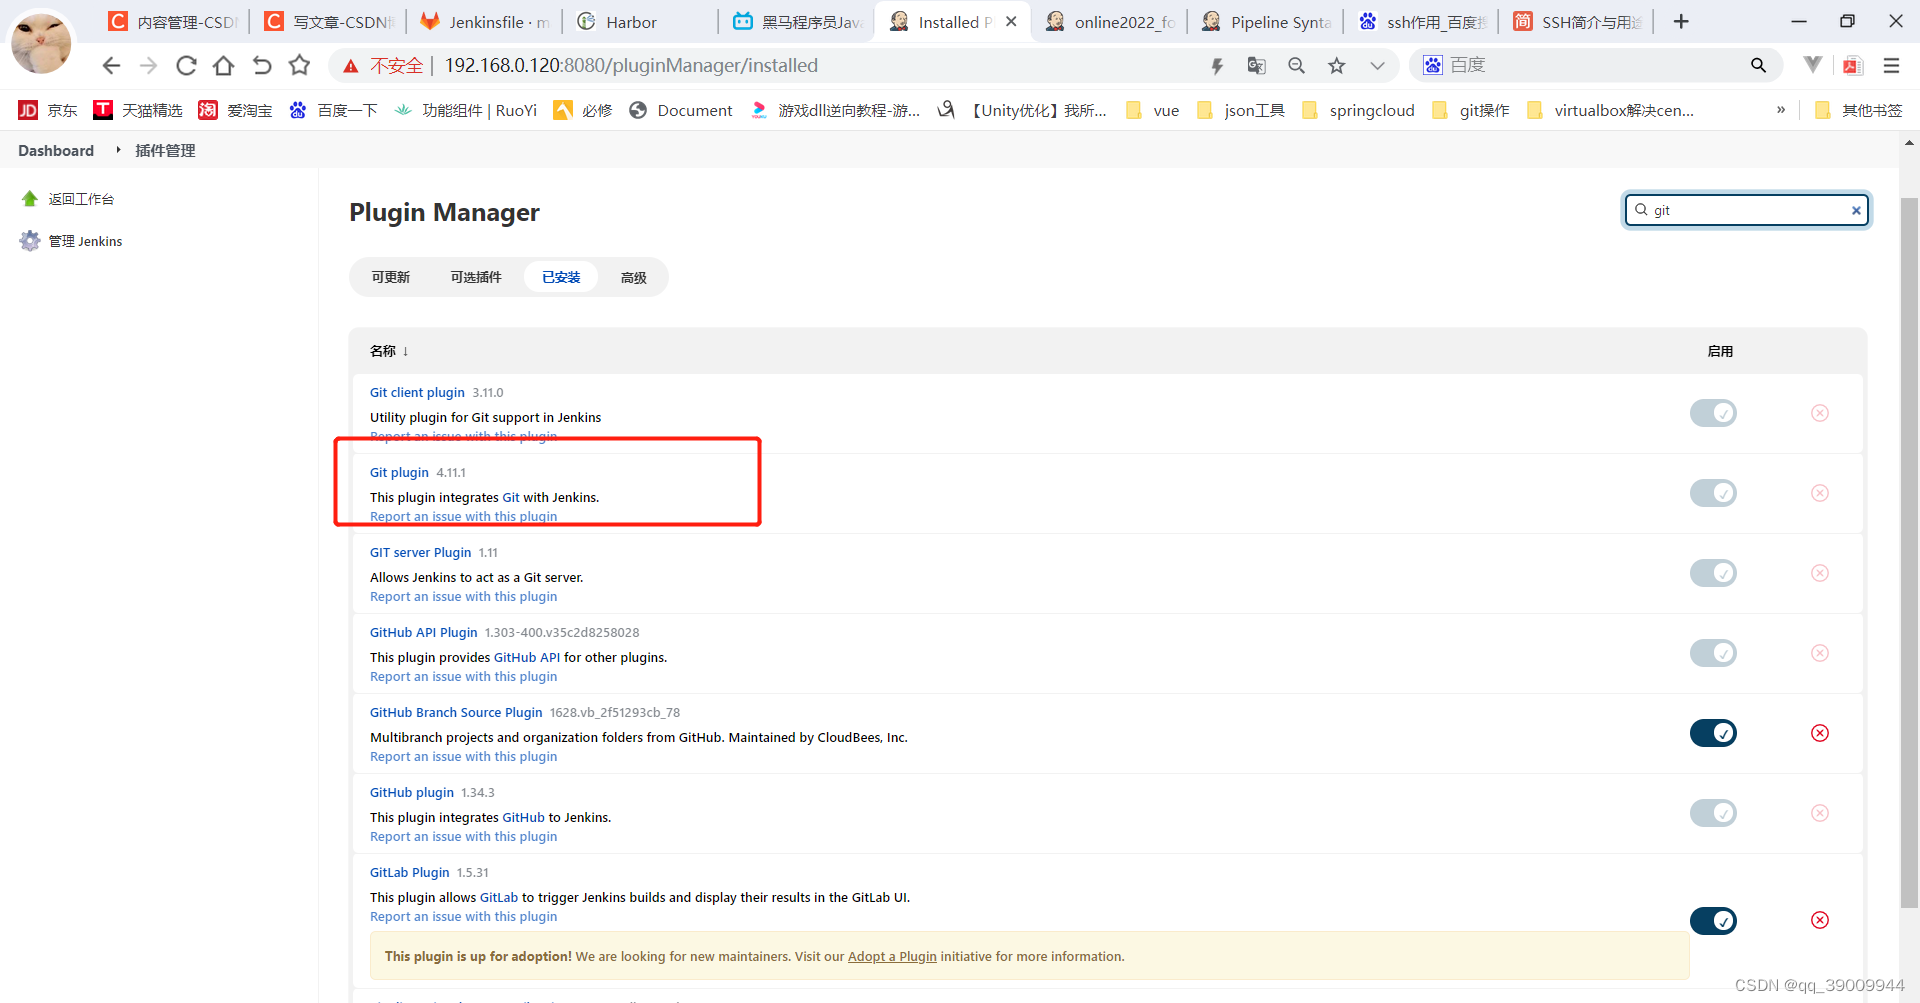Open the Git client plugin link
Viewport: 1920px width, 1003px height.
click(x=417, y=393)
